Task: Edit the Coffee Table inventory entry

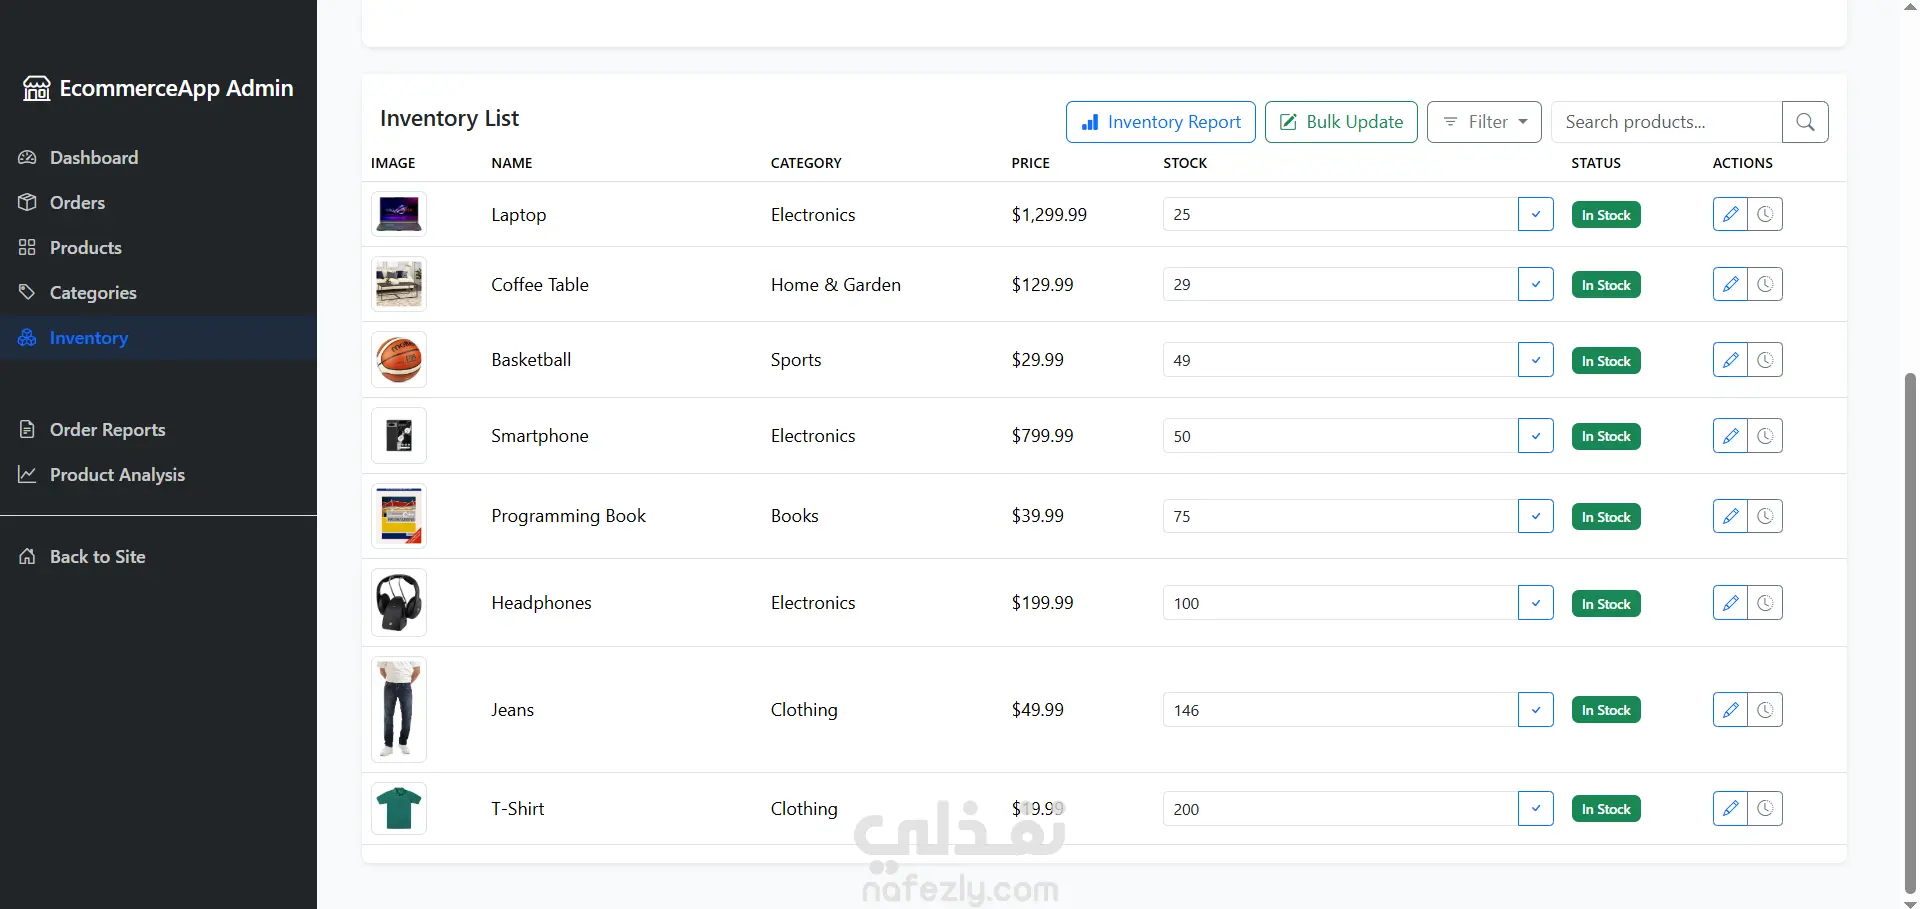Action: pyautogui.click(x=1730, y=284)
